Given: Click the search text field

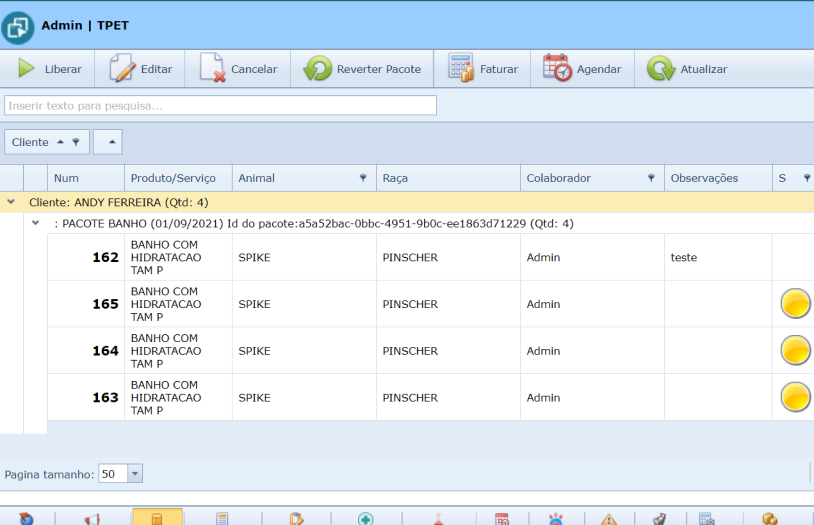Looking at the screenshot, I should pyautogui.click(x=220, y=105).
